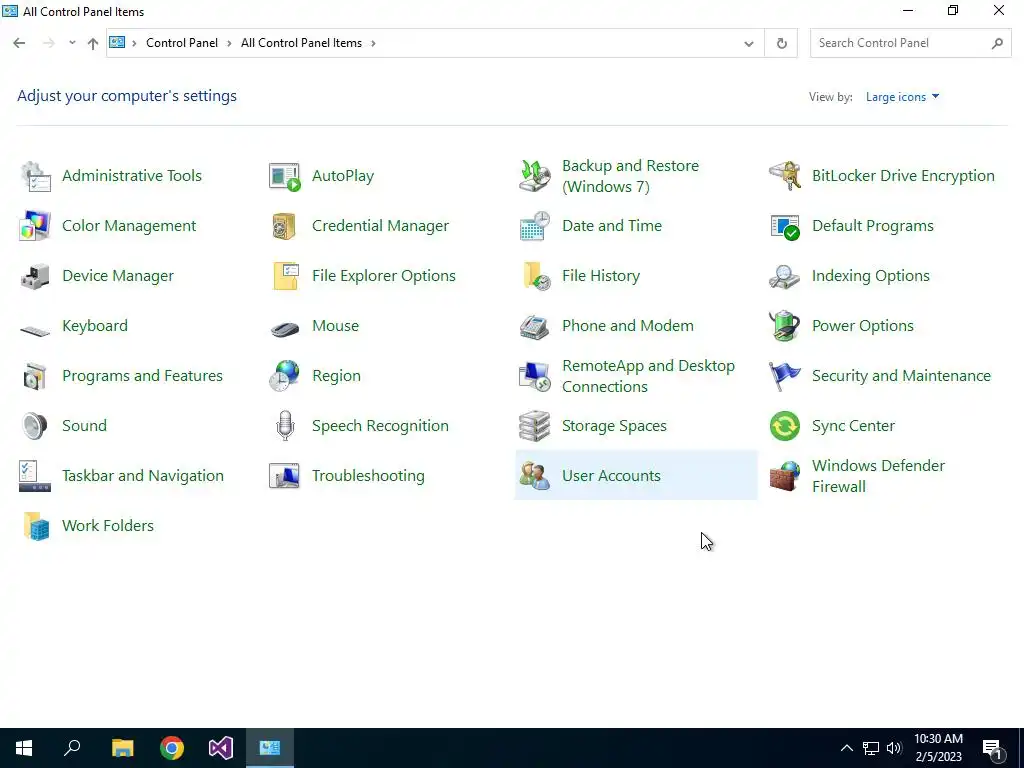Viewport: 1024px width, 768px height.
Task: Open the Mouse icon
Action: pos(285,328)
